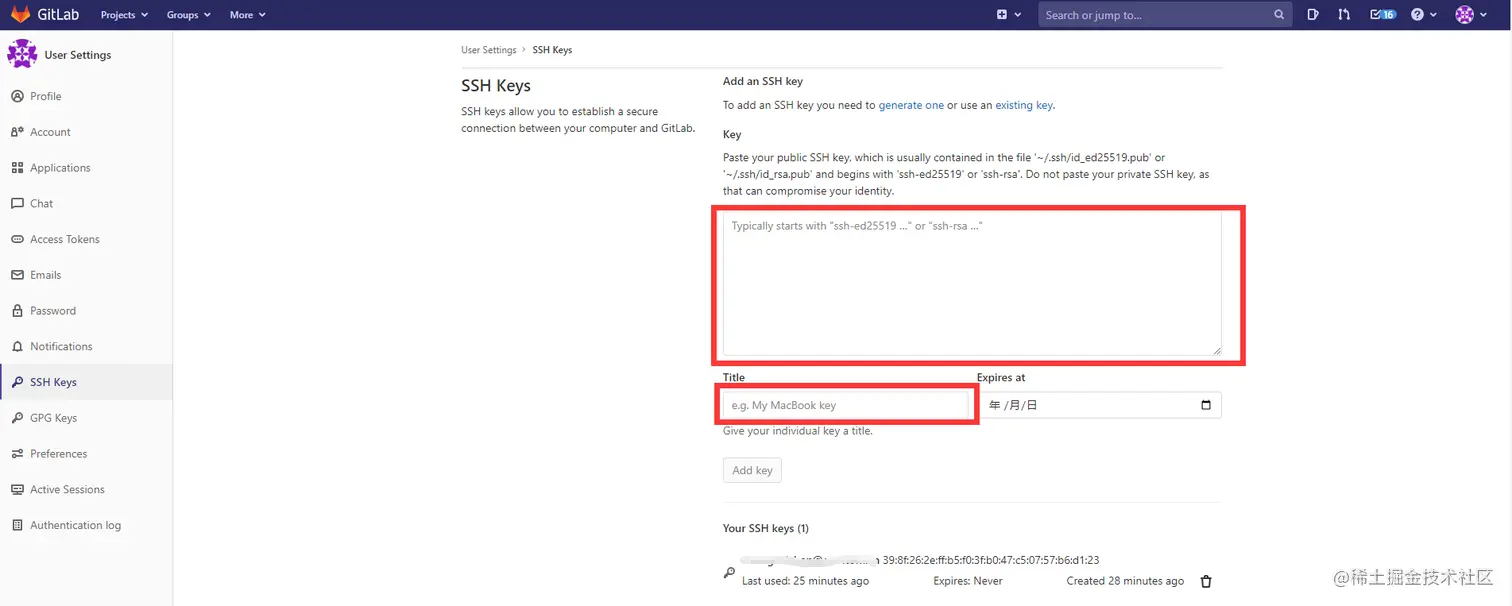The width and height of the screenshot is (1512, 606).
Task: Open the user avatar dropdown menu
Action: (x=1469, y=15)
